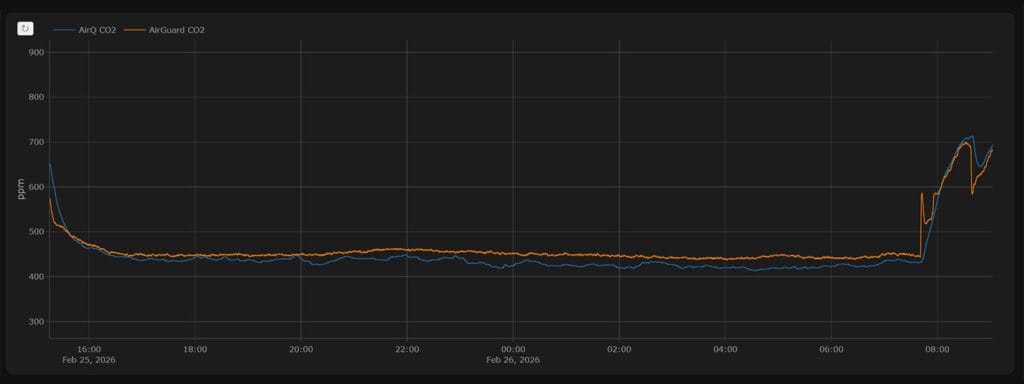Screen dimensions: 1024x384
Task: Click the refresh icon button above the chart
Action: (x=25, y=29)
